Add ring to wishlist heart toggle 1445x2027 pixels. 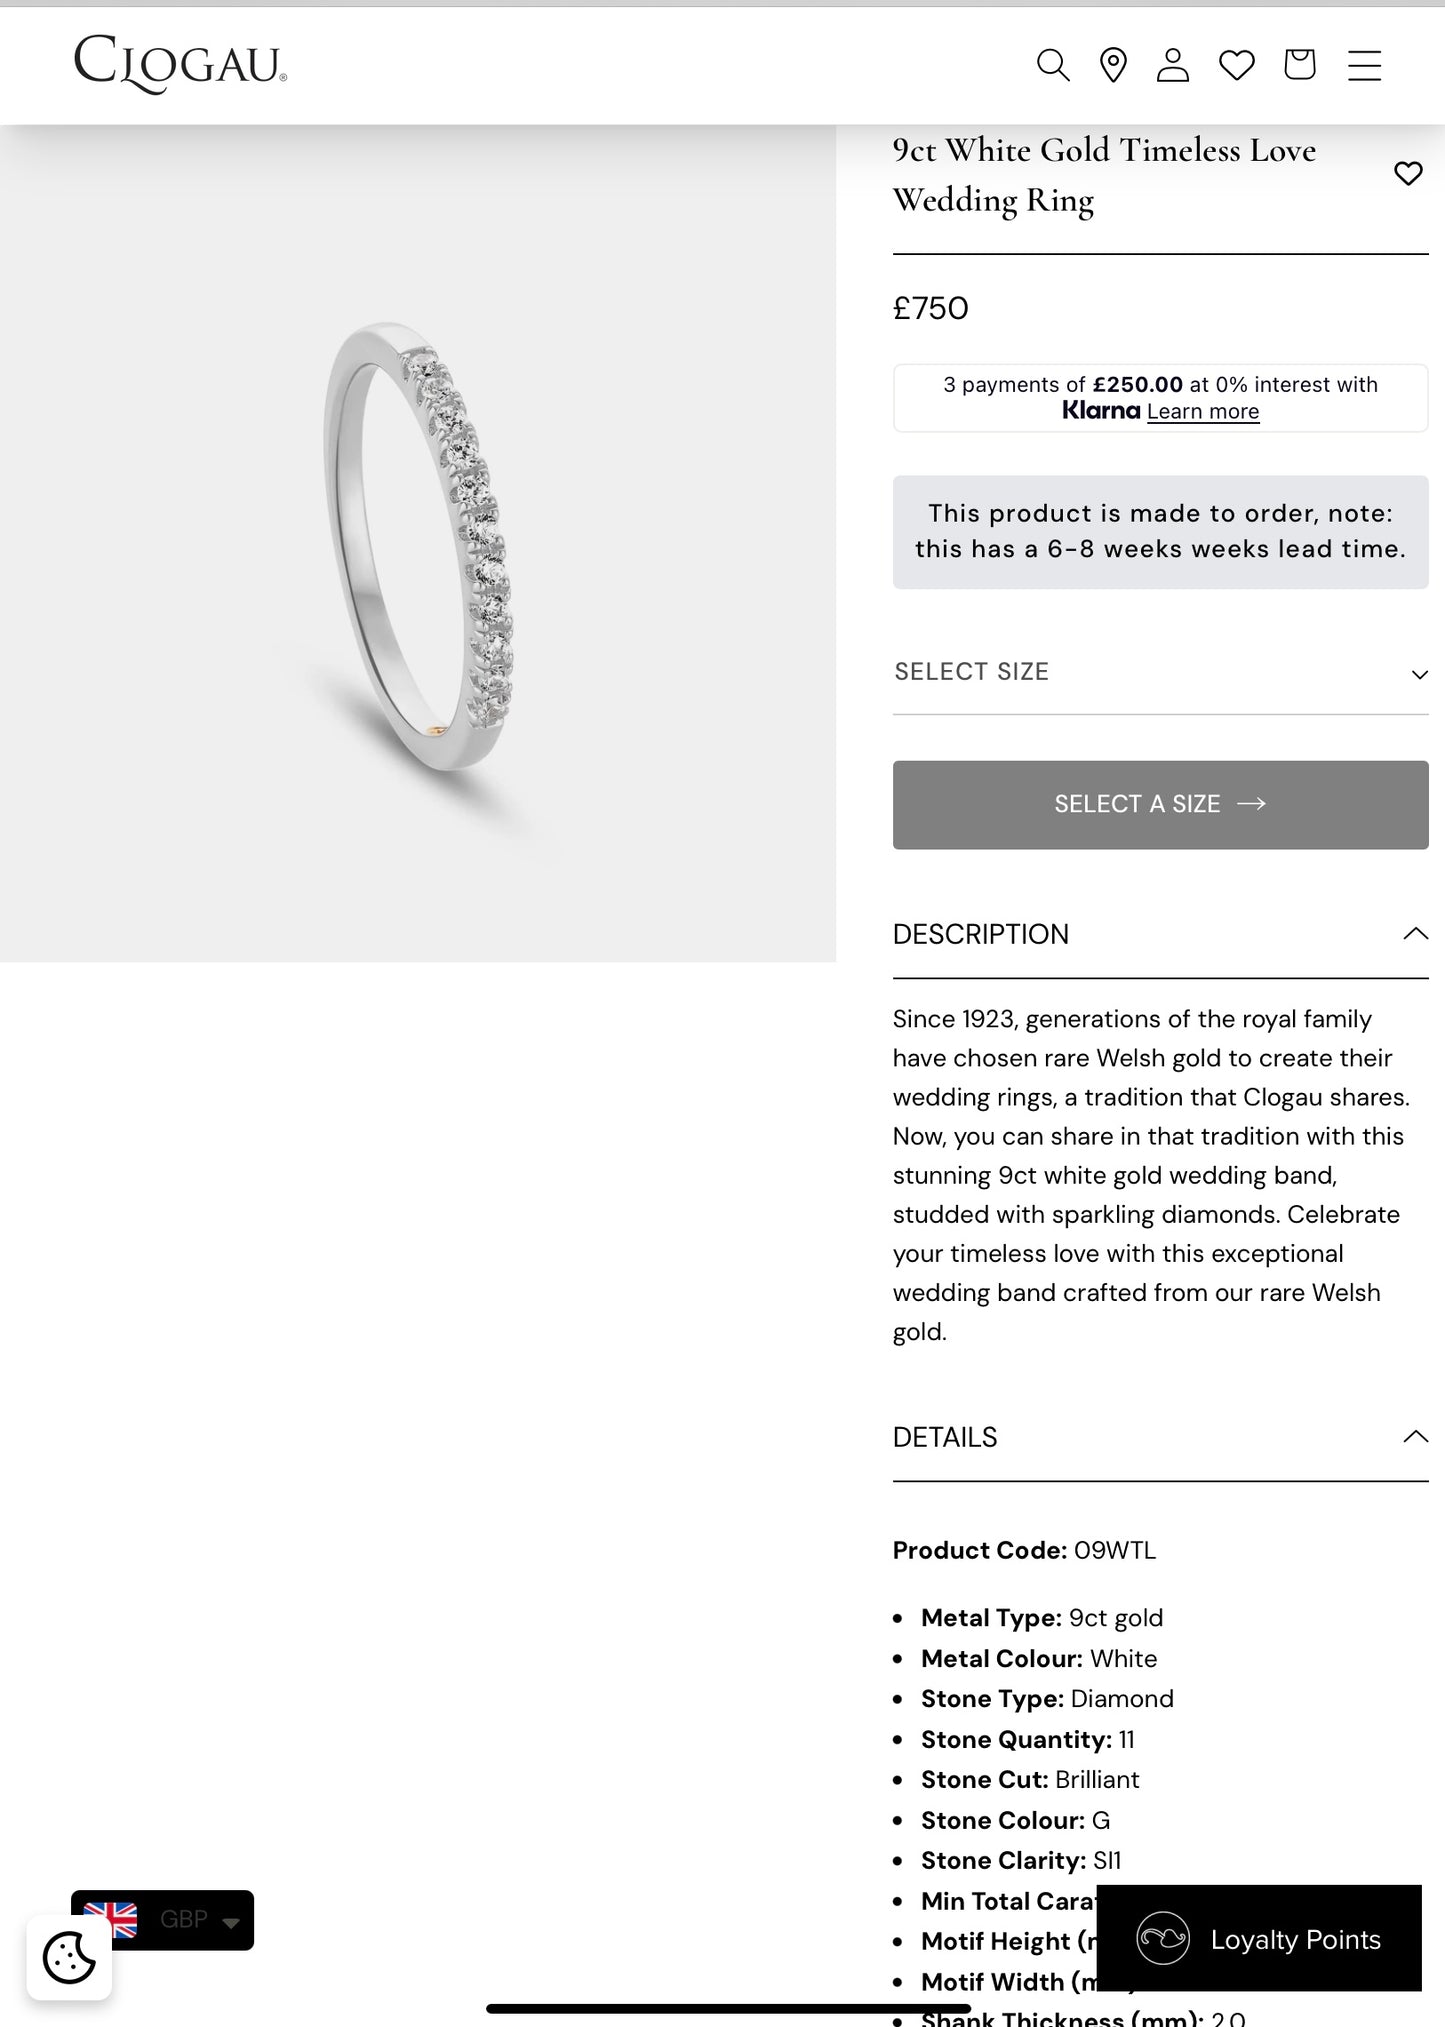(x=1408, y=174)
